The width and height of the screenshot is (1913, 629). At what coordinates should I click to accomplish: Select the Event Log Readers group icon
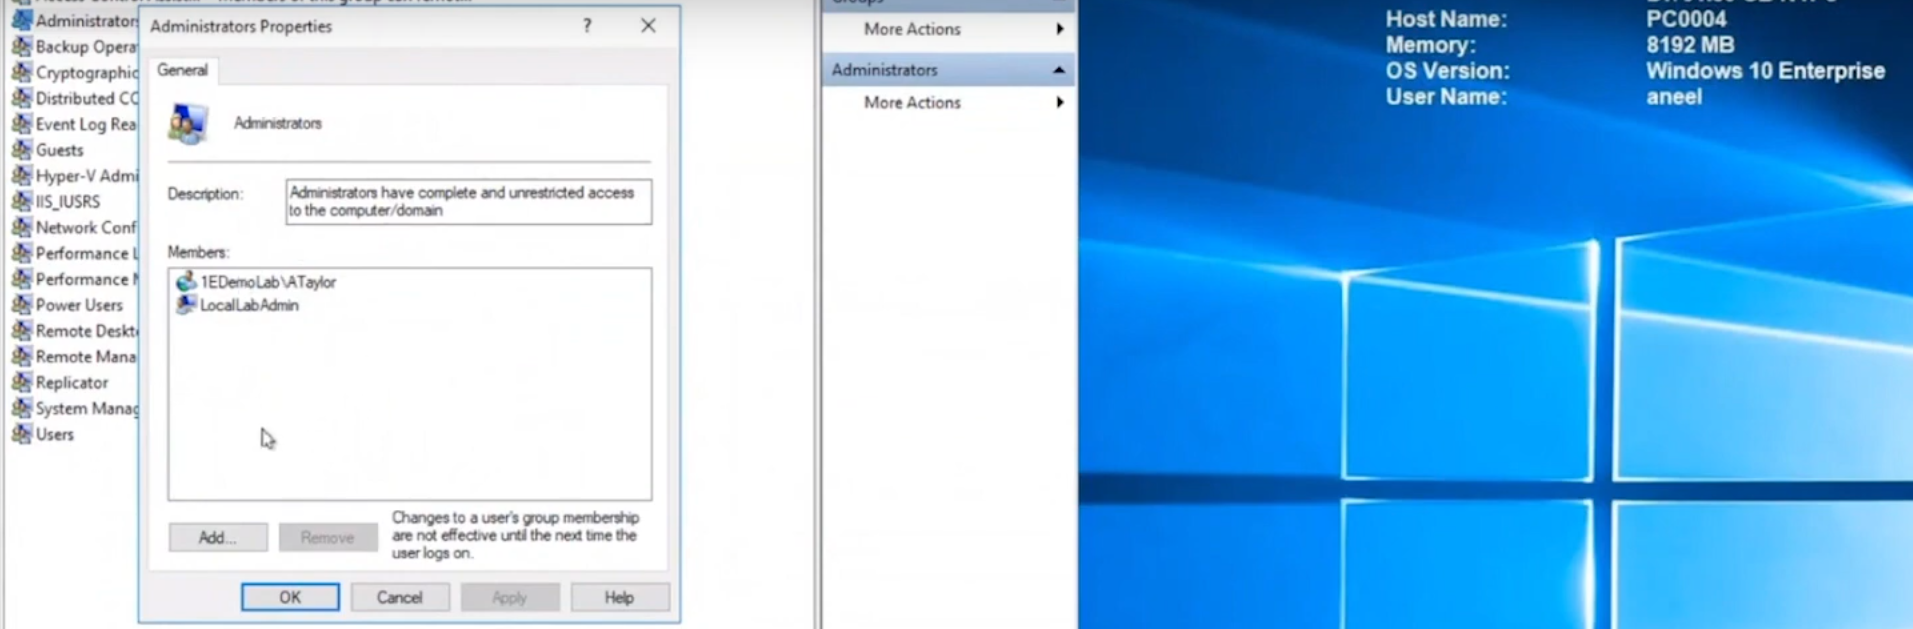(x=21, y=124)
